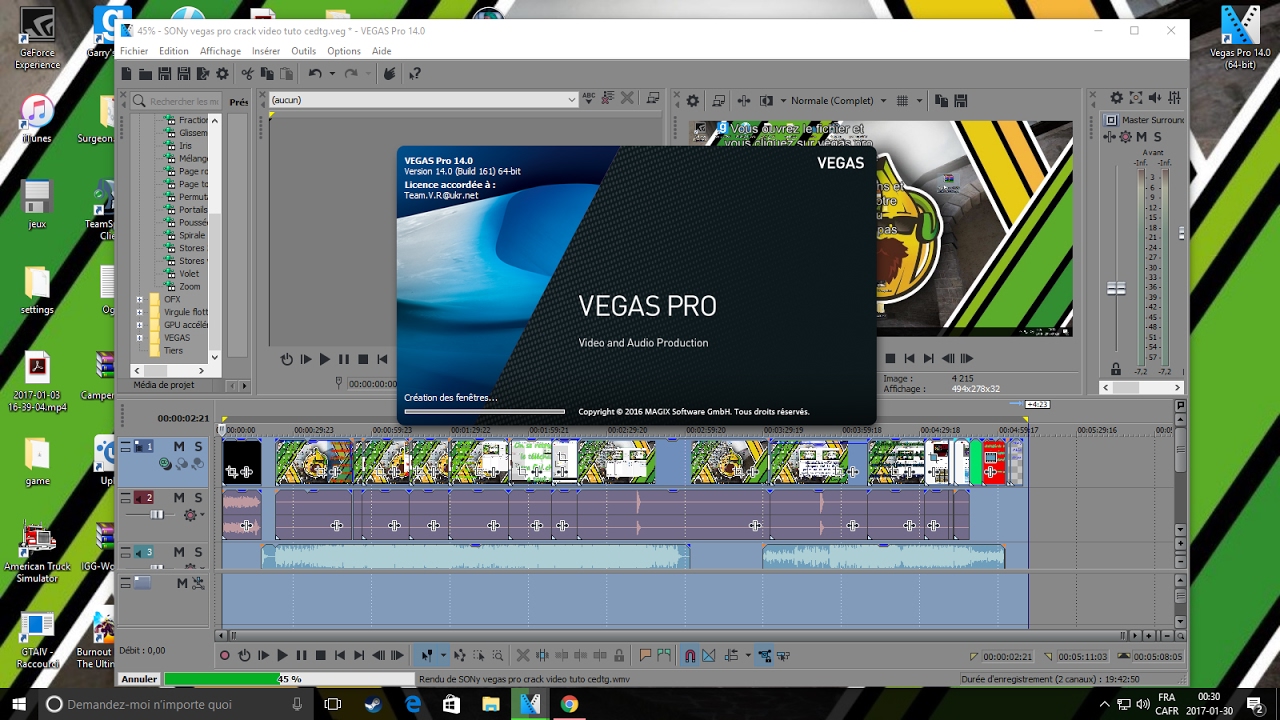Save the preview snapshot to file
Image resolution: width=1280 pixels, height=720 pixels.
pyautogui.click(x=961, y=100)
